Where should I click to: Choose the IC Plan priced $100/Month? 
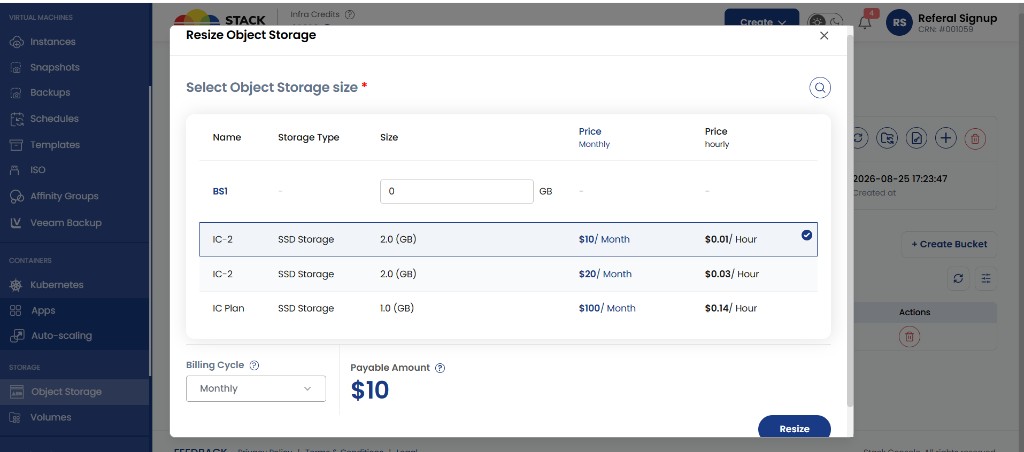(x=508, y=308)
